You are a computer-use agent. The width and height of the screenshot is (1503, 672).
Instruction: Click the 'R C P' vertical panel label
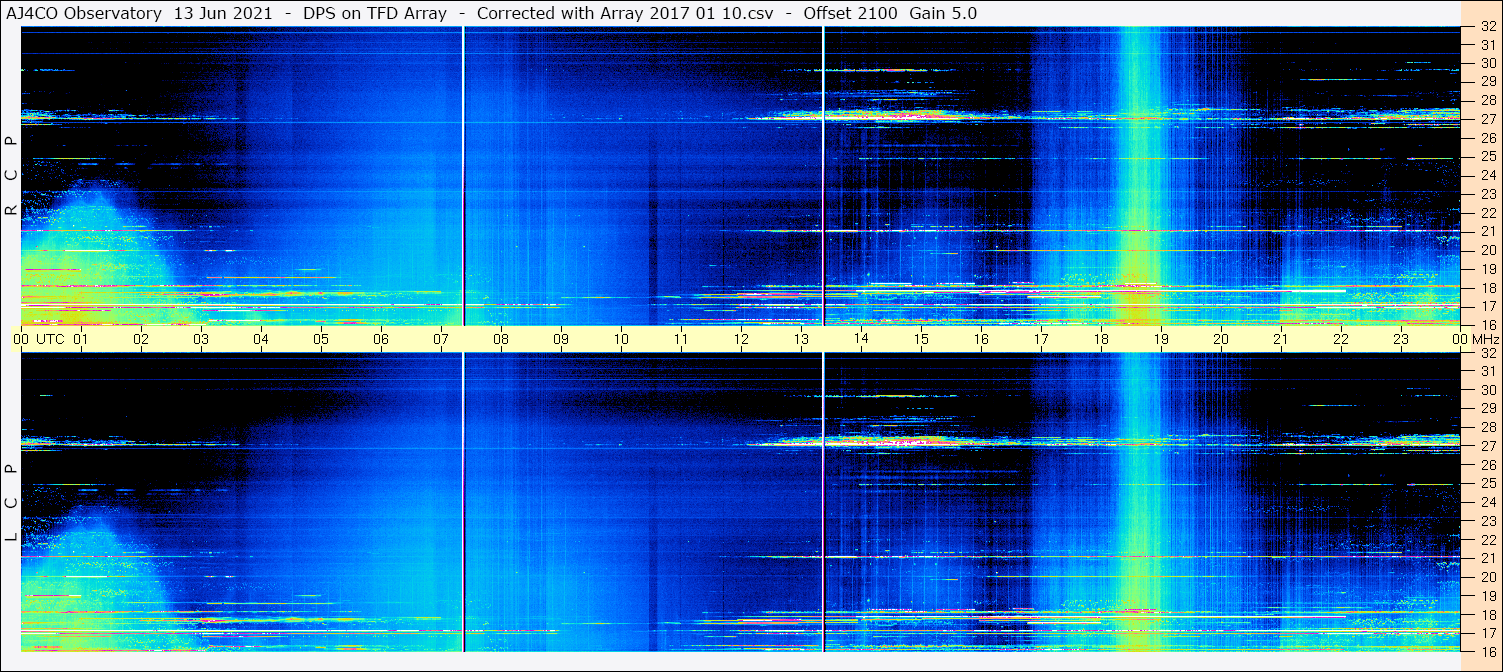click(11, 175)
